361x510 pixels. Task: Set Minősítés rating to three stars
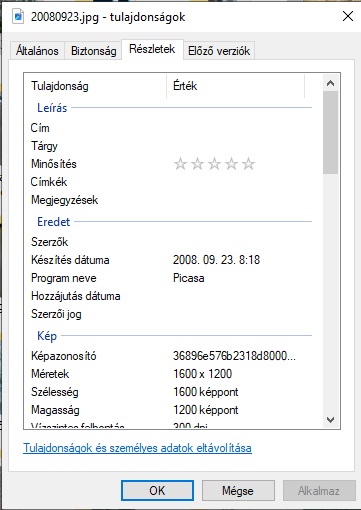tap(214, 164)
